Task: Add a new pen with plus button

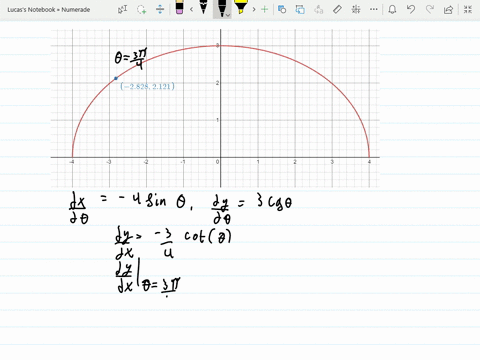Action: tap(265, 9)
